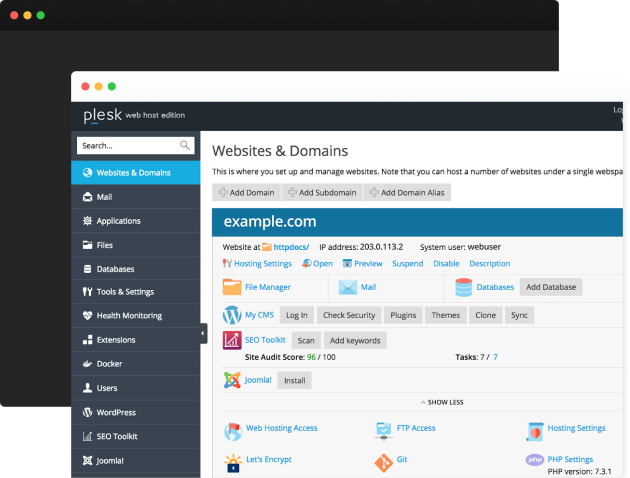The image size is (630, 478).
Task: Click the Hosting Settings shield icon
Action: (x=535, y=432)
